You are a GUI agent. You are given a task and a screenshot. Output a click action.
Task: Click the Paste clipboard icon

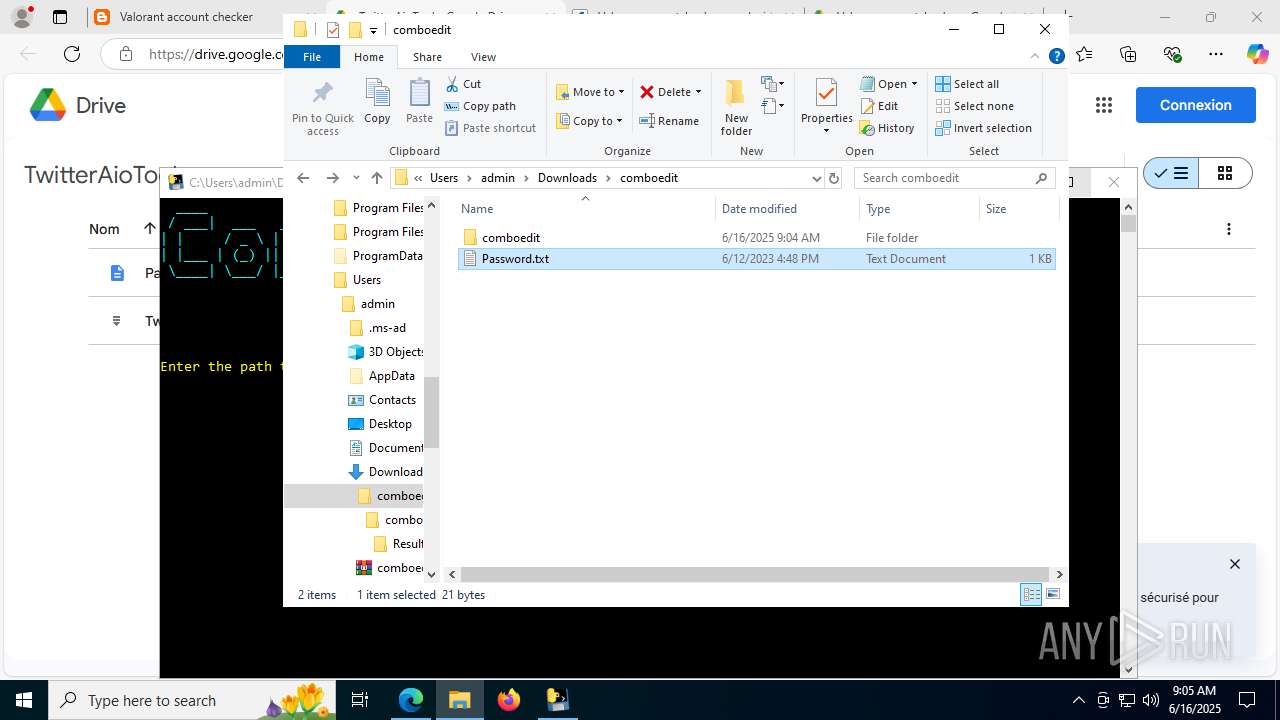coord(419,101)
